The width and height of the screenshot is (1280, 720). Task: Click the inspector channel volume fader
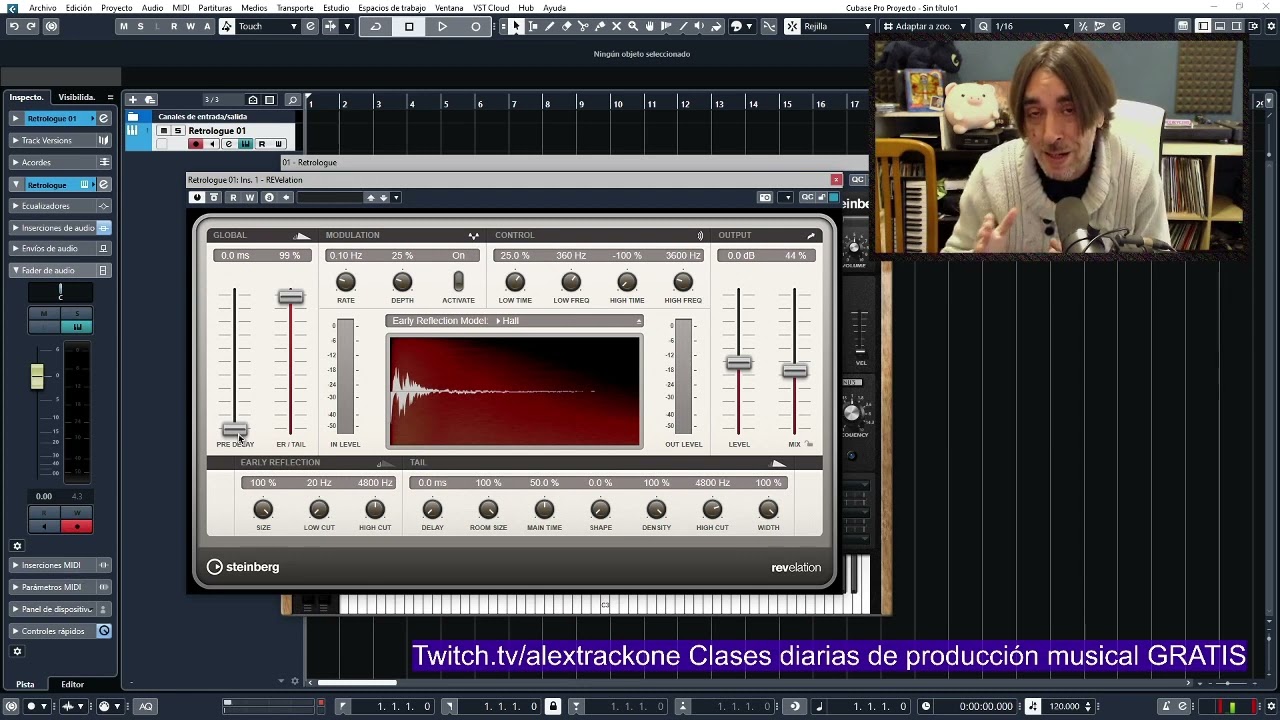pyautogui.click(x=37, y=376)
